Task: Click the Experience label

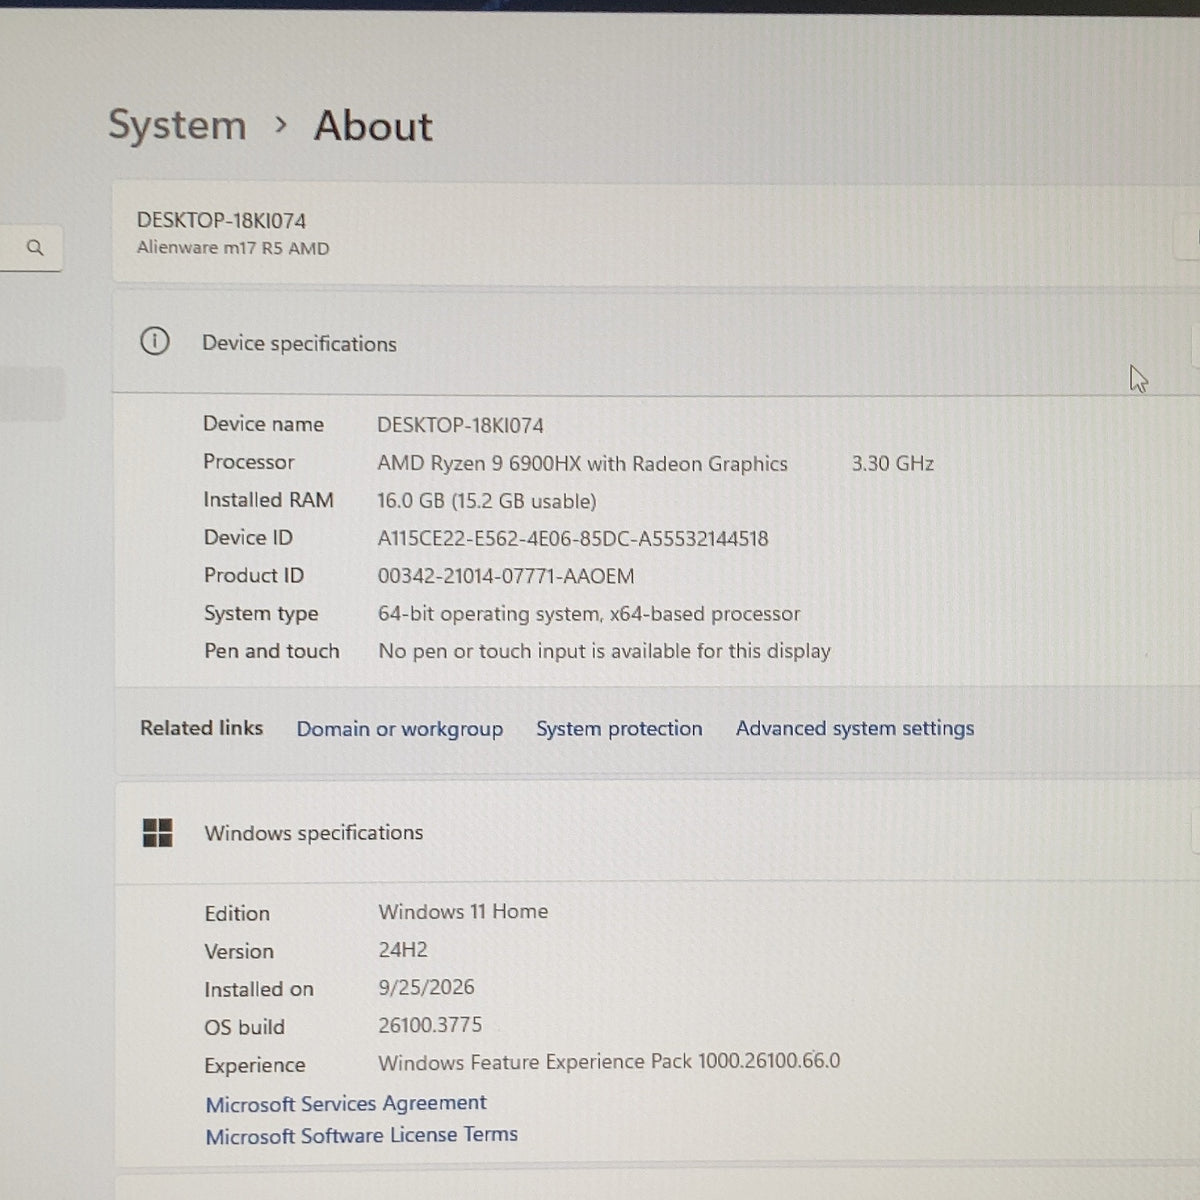Action: pyautogui.click(x=255, y=1066)
